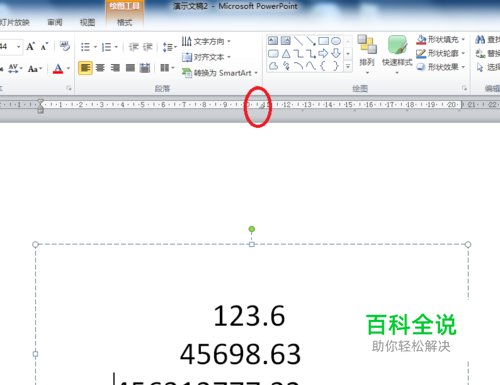Open 形状填充 shape fill options

[440, 40]
